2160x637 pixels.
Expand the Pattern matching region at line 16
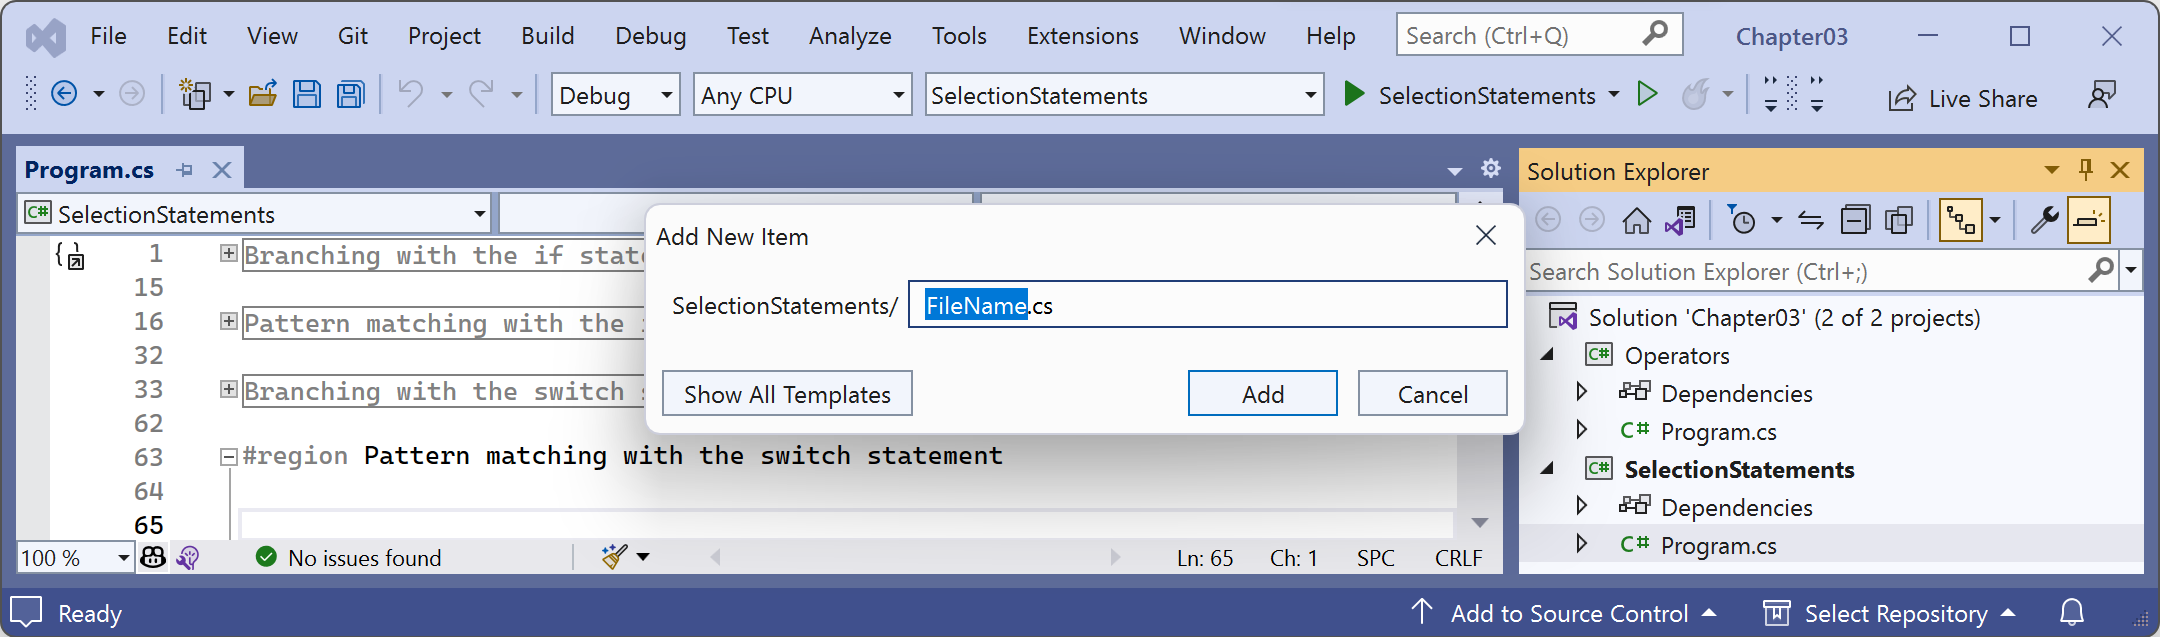pos(229,321)
